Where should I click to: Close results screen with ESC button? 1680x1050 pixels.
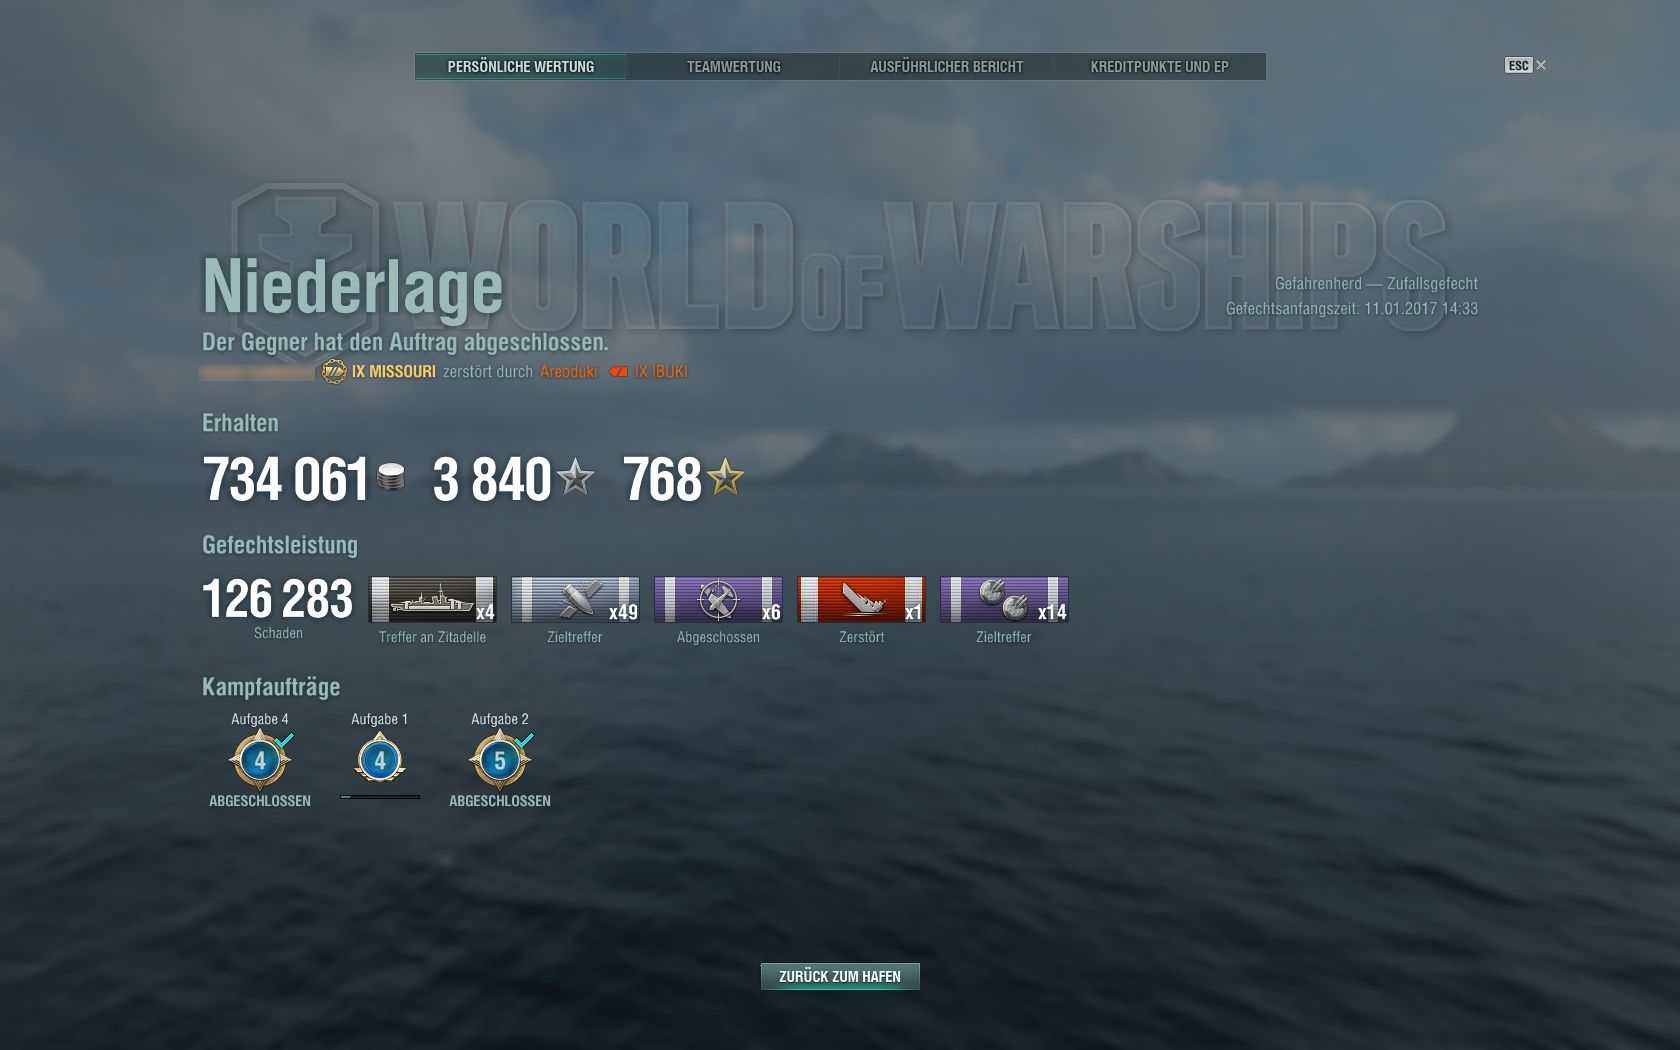pos(1526,65)
